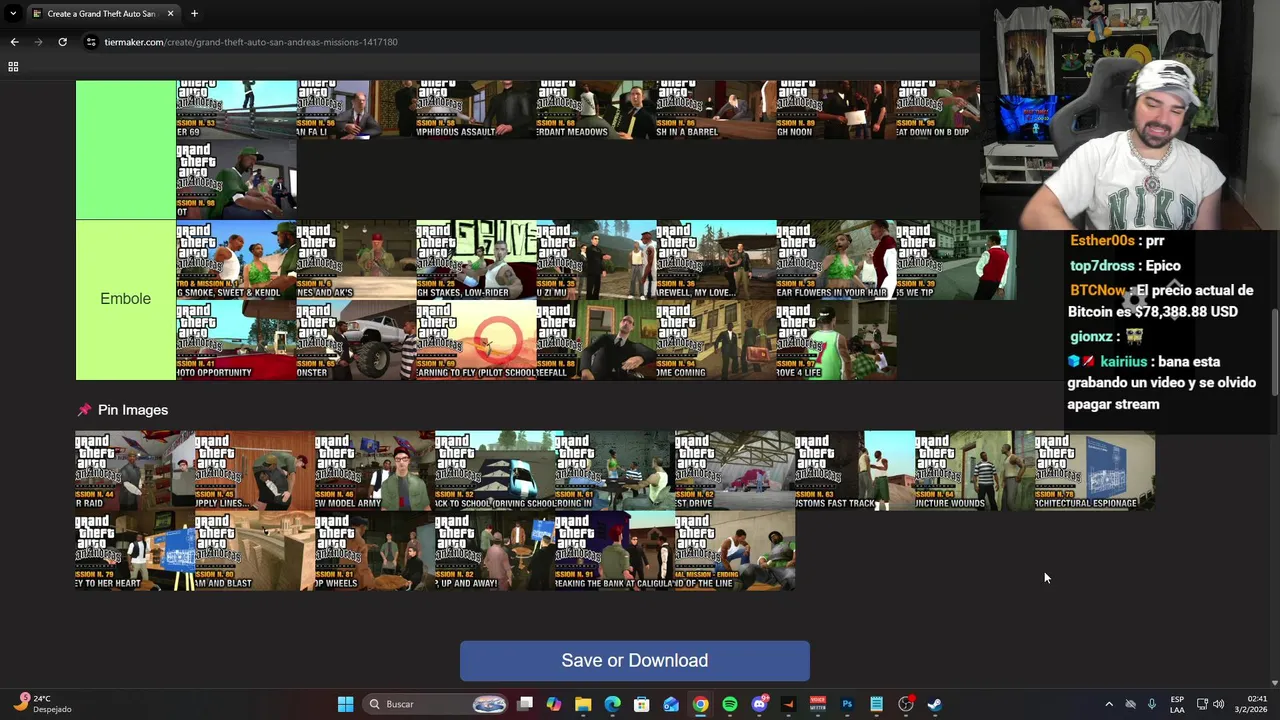
Task: Click the browser forward arrow
Action: [x=38, y=42]
